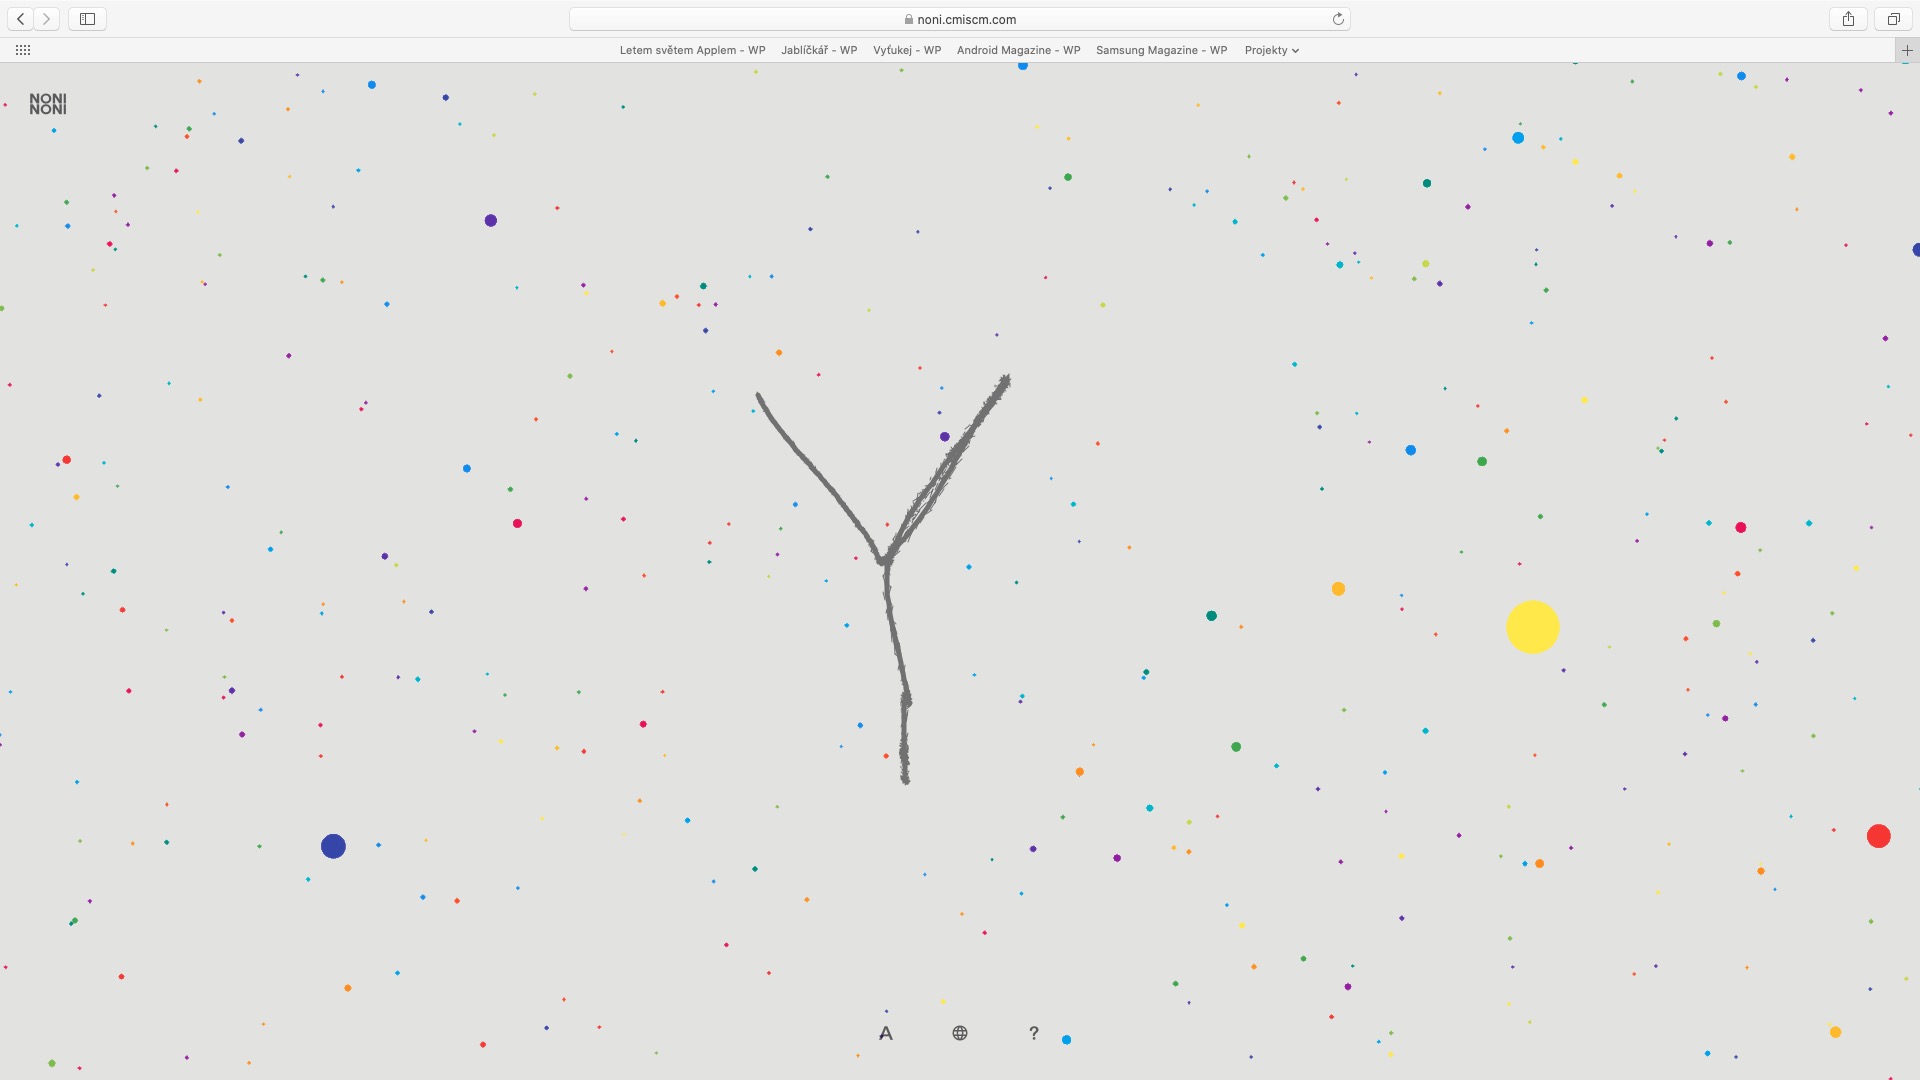This screenshot has height=1080, width=1920.
Task: Open the question mark help icon
Action: click(1034, 1033)
